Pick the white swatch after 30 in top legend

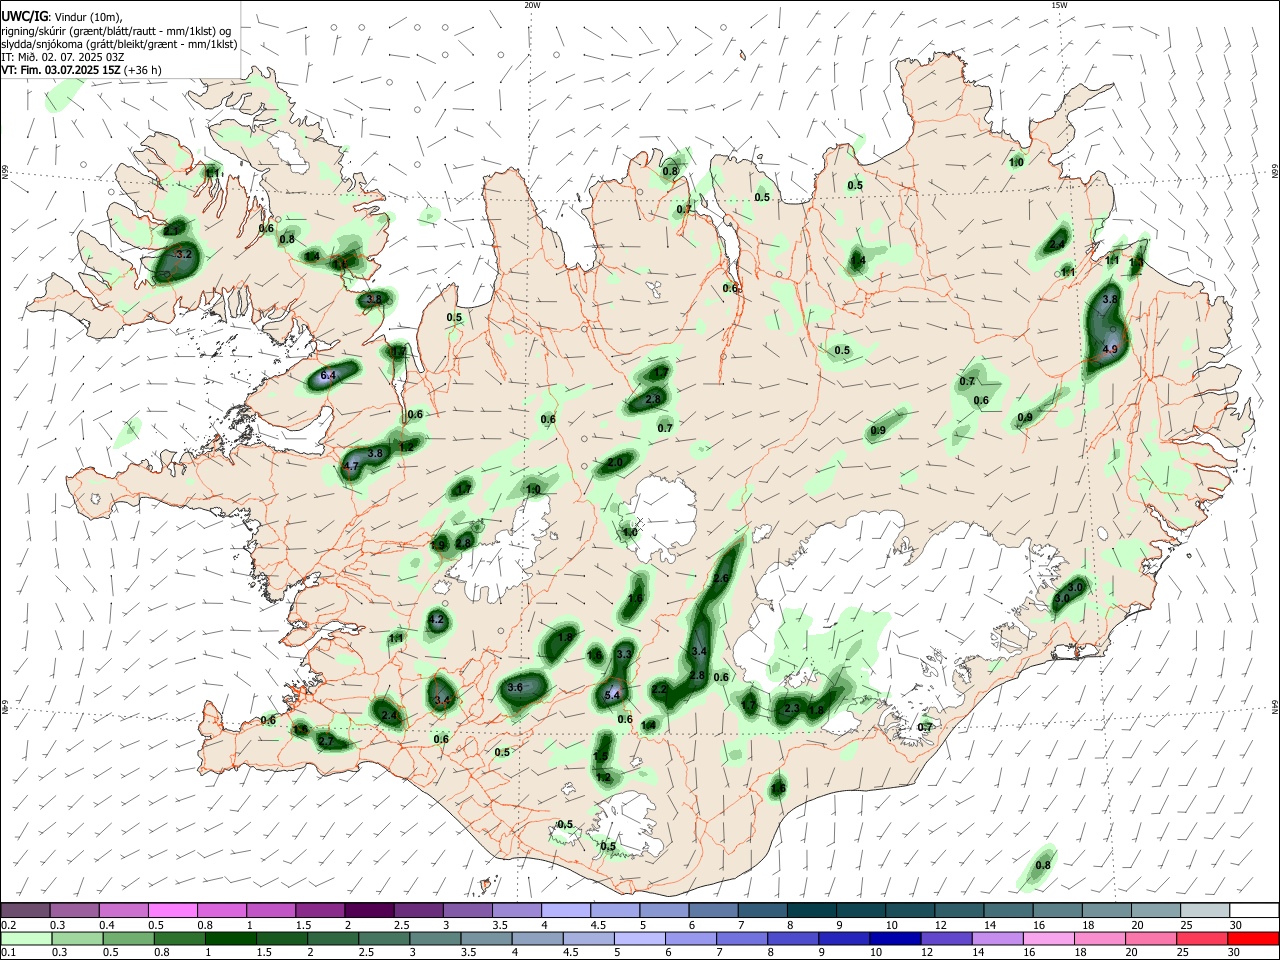pyautogui.click(x=1254, y=910)
